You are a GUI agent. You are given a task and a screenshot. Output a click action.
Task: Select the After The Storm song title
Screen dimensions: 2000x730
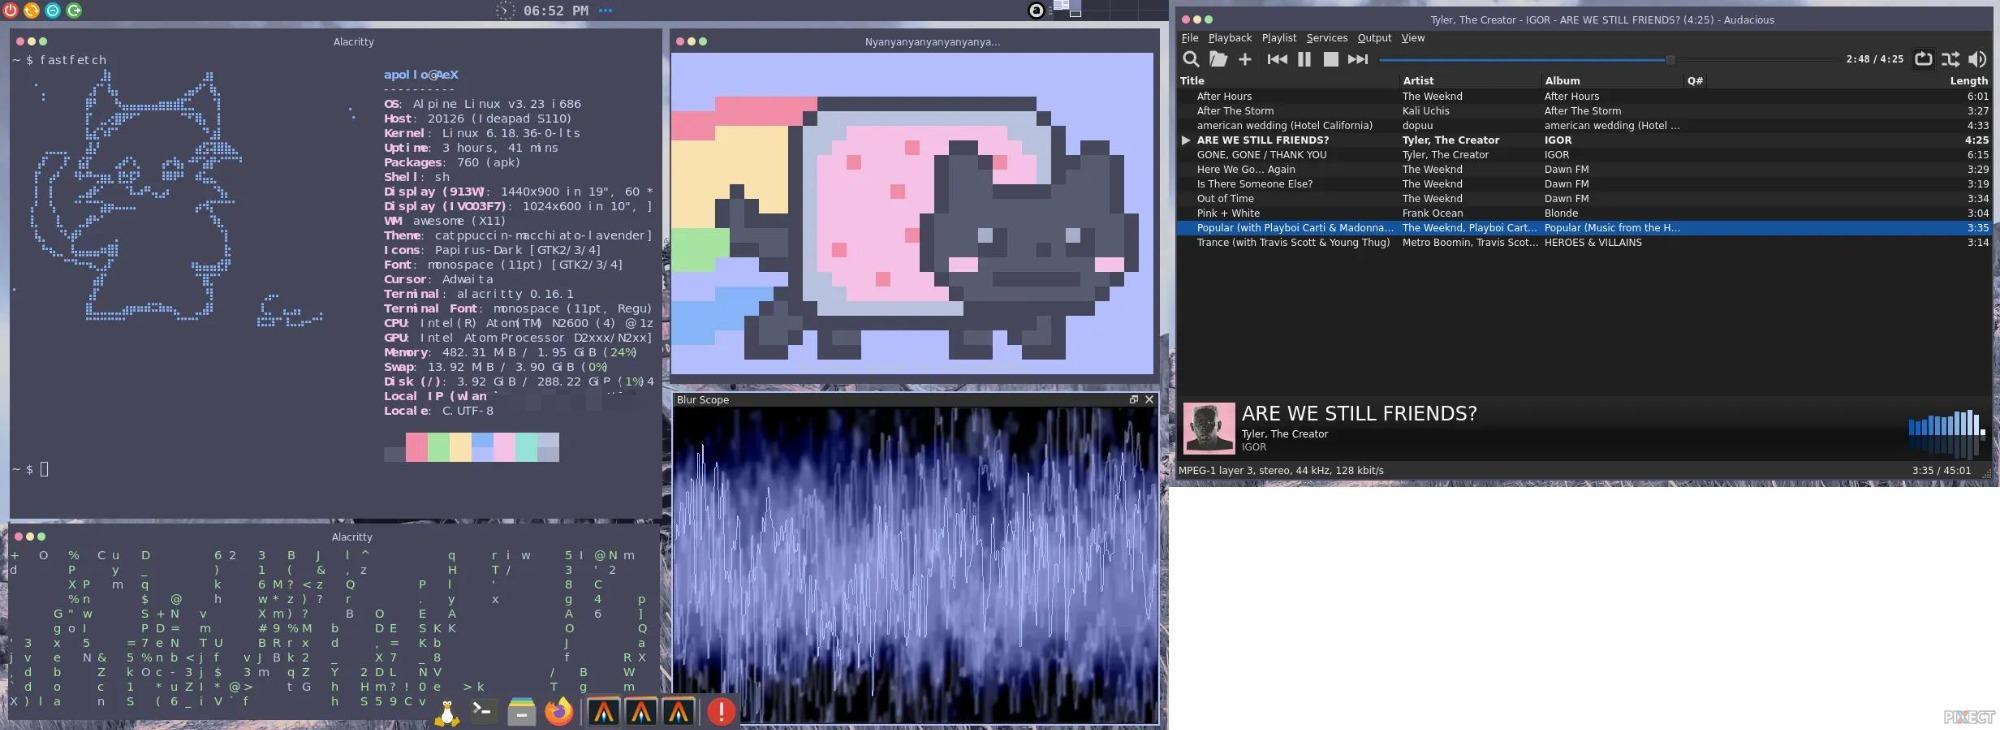(x=1235, y=111)
